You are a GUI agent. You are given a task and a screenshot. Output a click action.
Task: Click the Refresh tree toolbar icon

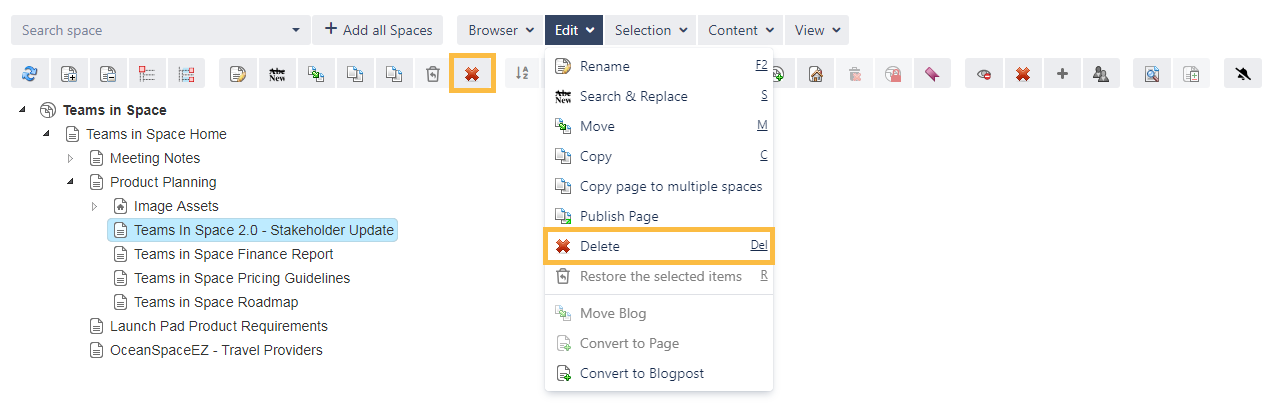point(30,73)
